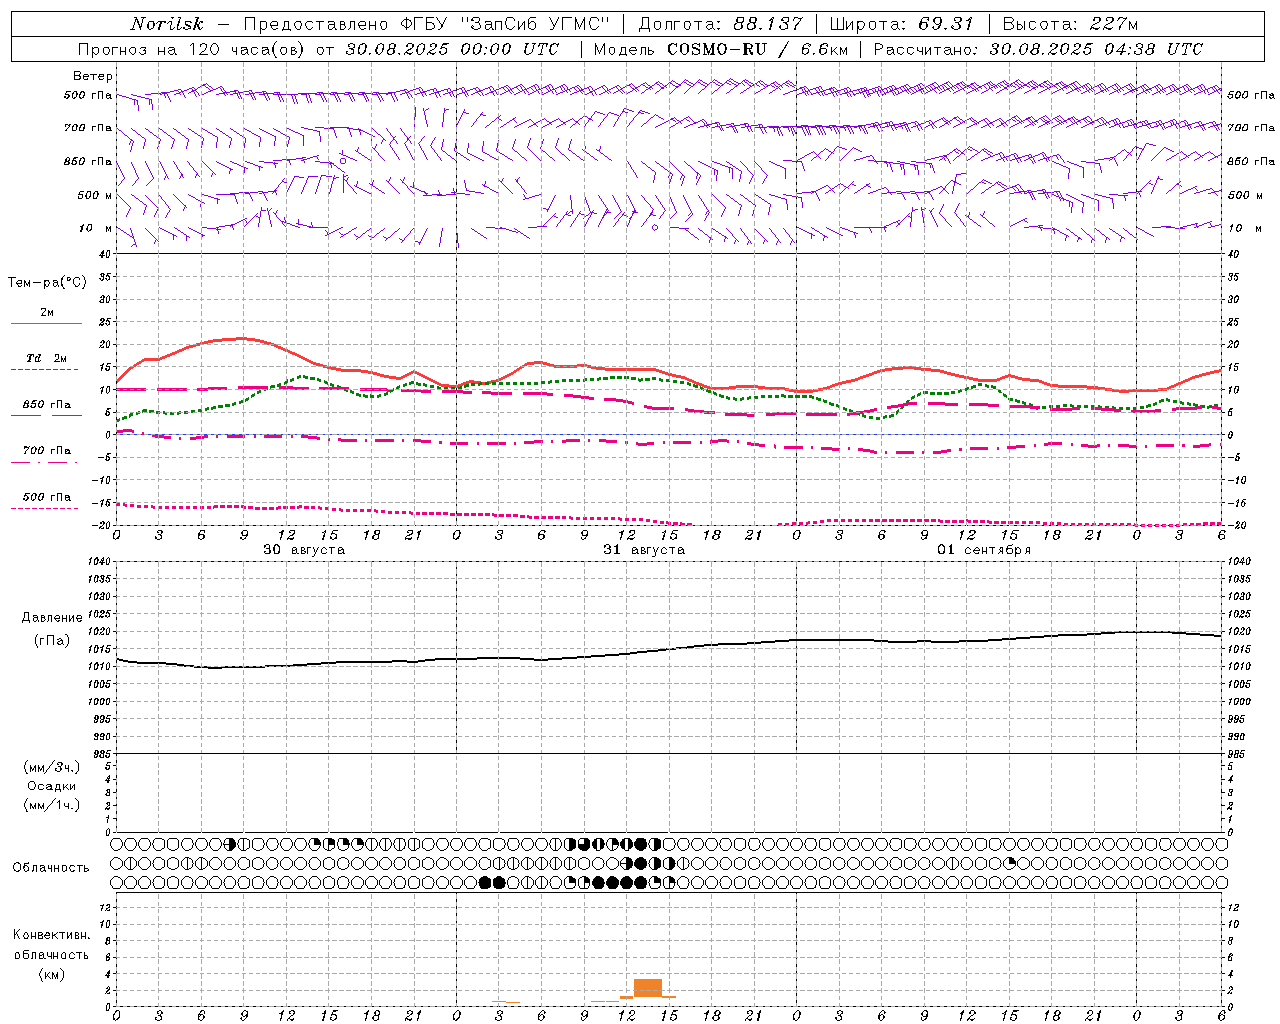The image size is (1280, 1024).
Task: Click the tallest orange convective cloud bar
Action: (x=648, y=988)
